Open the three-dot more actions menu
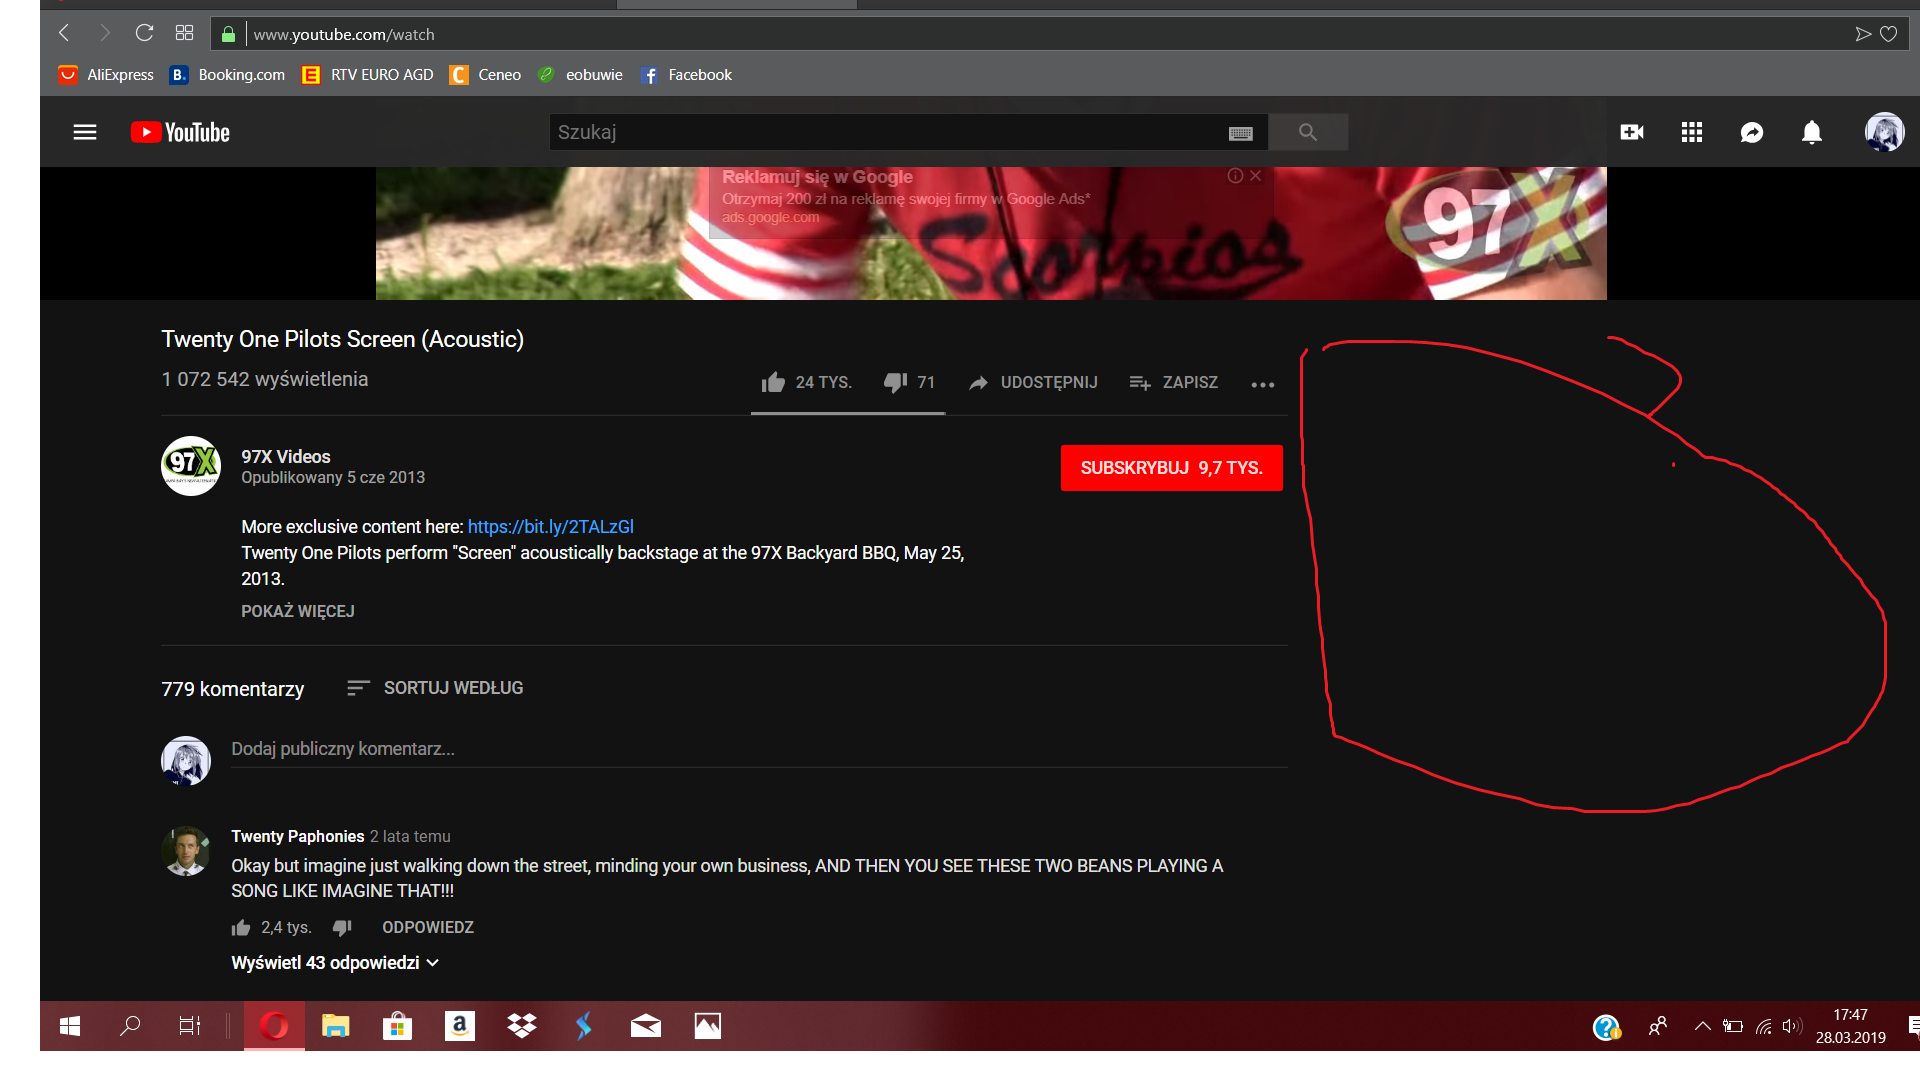This screenshot has width=1920, height=1080. (1262, 384)
